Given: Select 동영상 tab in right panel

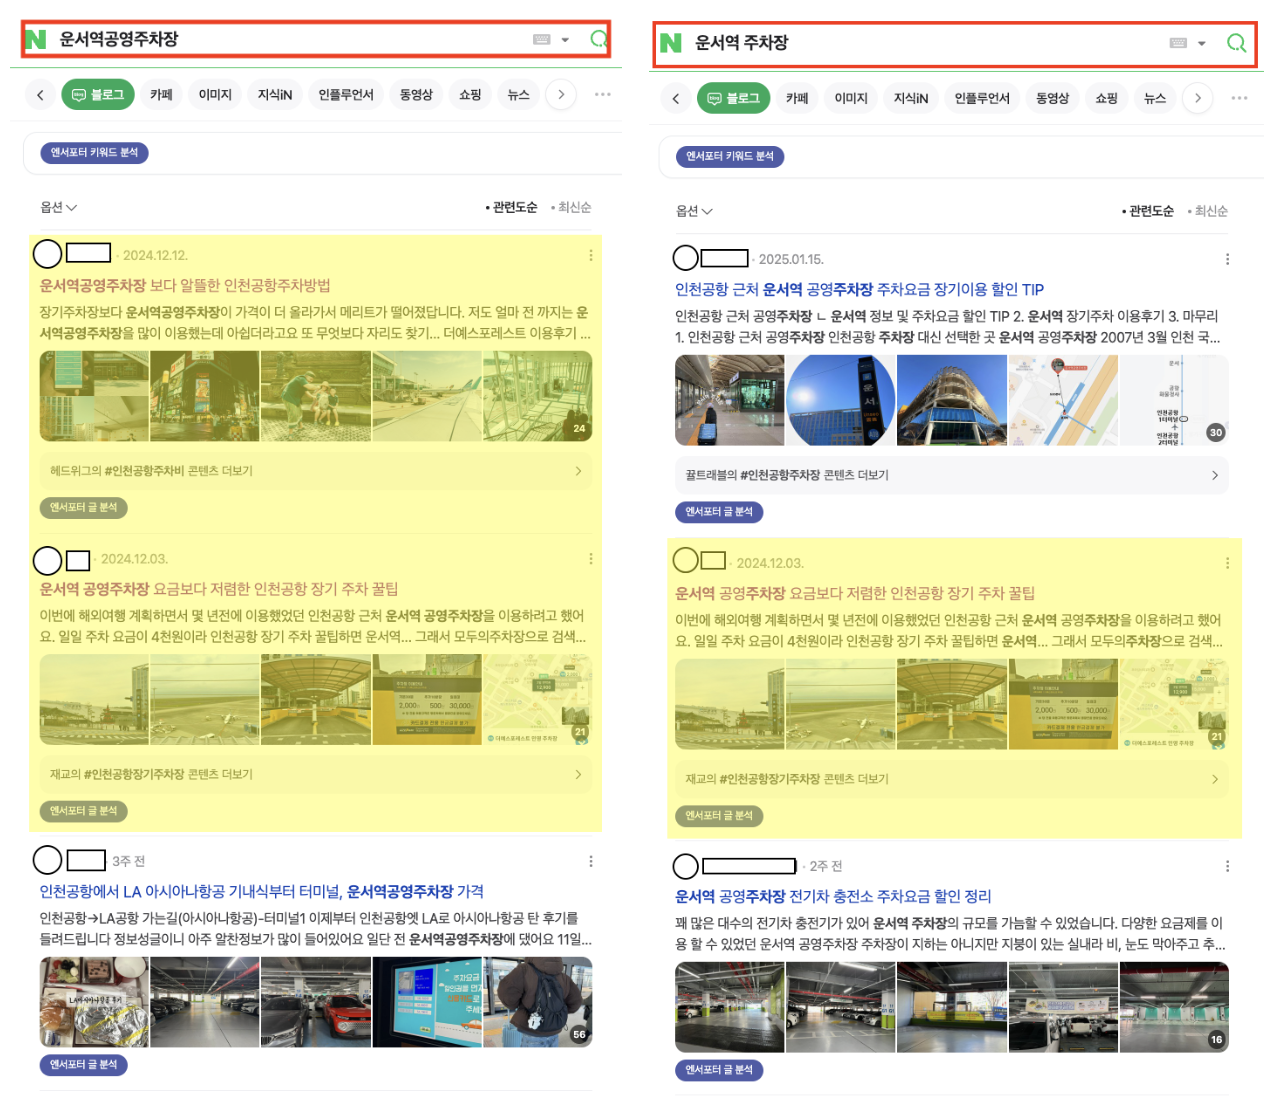Looking at the screenshot, I should [x=1052, y=98].
